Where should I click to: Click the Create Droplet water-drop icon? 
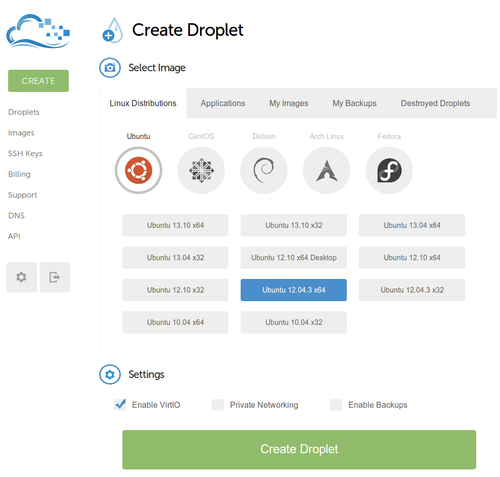(112, 30)
